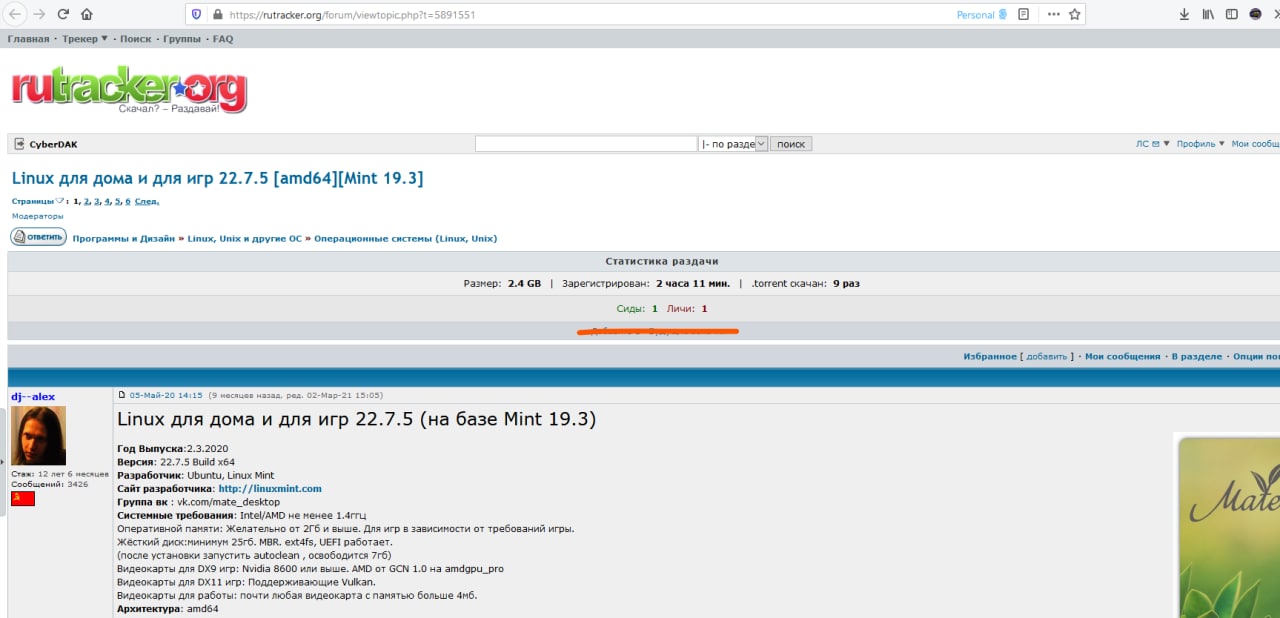Expand the Трекер menu arrow

coord(104,39)
